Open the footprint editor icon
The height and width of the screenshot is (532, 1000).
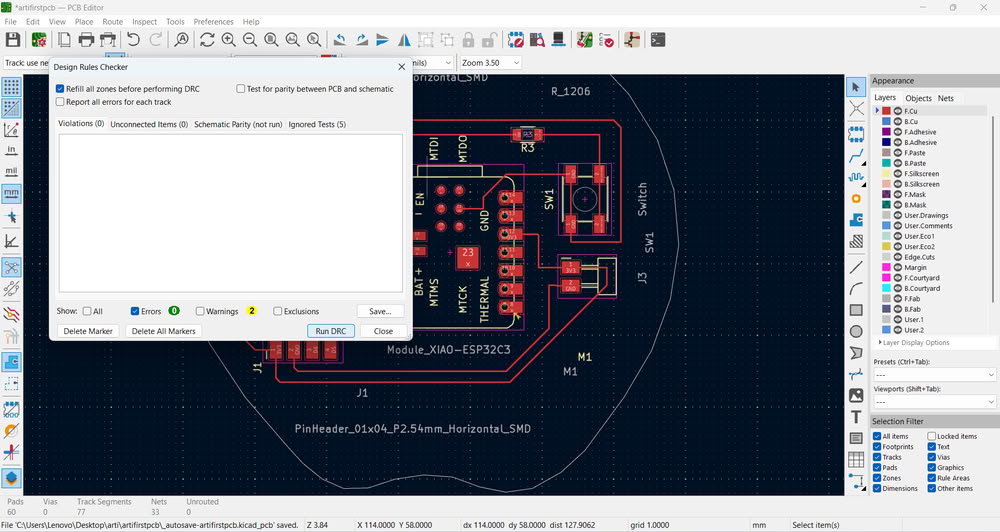coord(515,40)
